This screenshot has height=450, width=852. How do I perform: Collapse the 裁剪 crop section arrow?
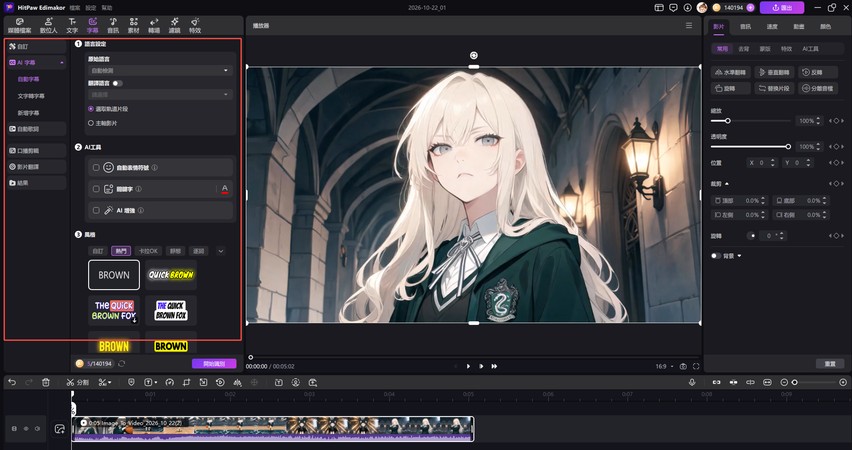click(727, 184)
